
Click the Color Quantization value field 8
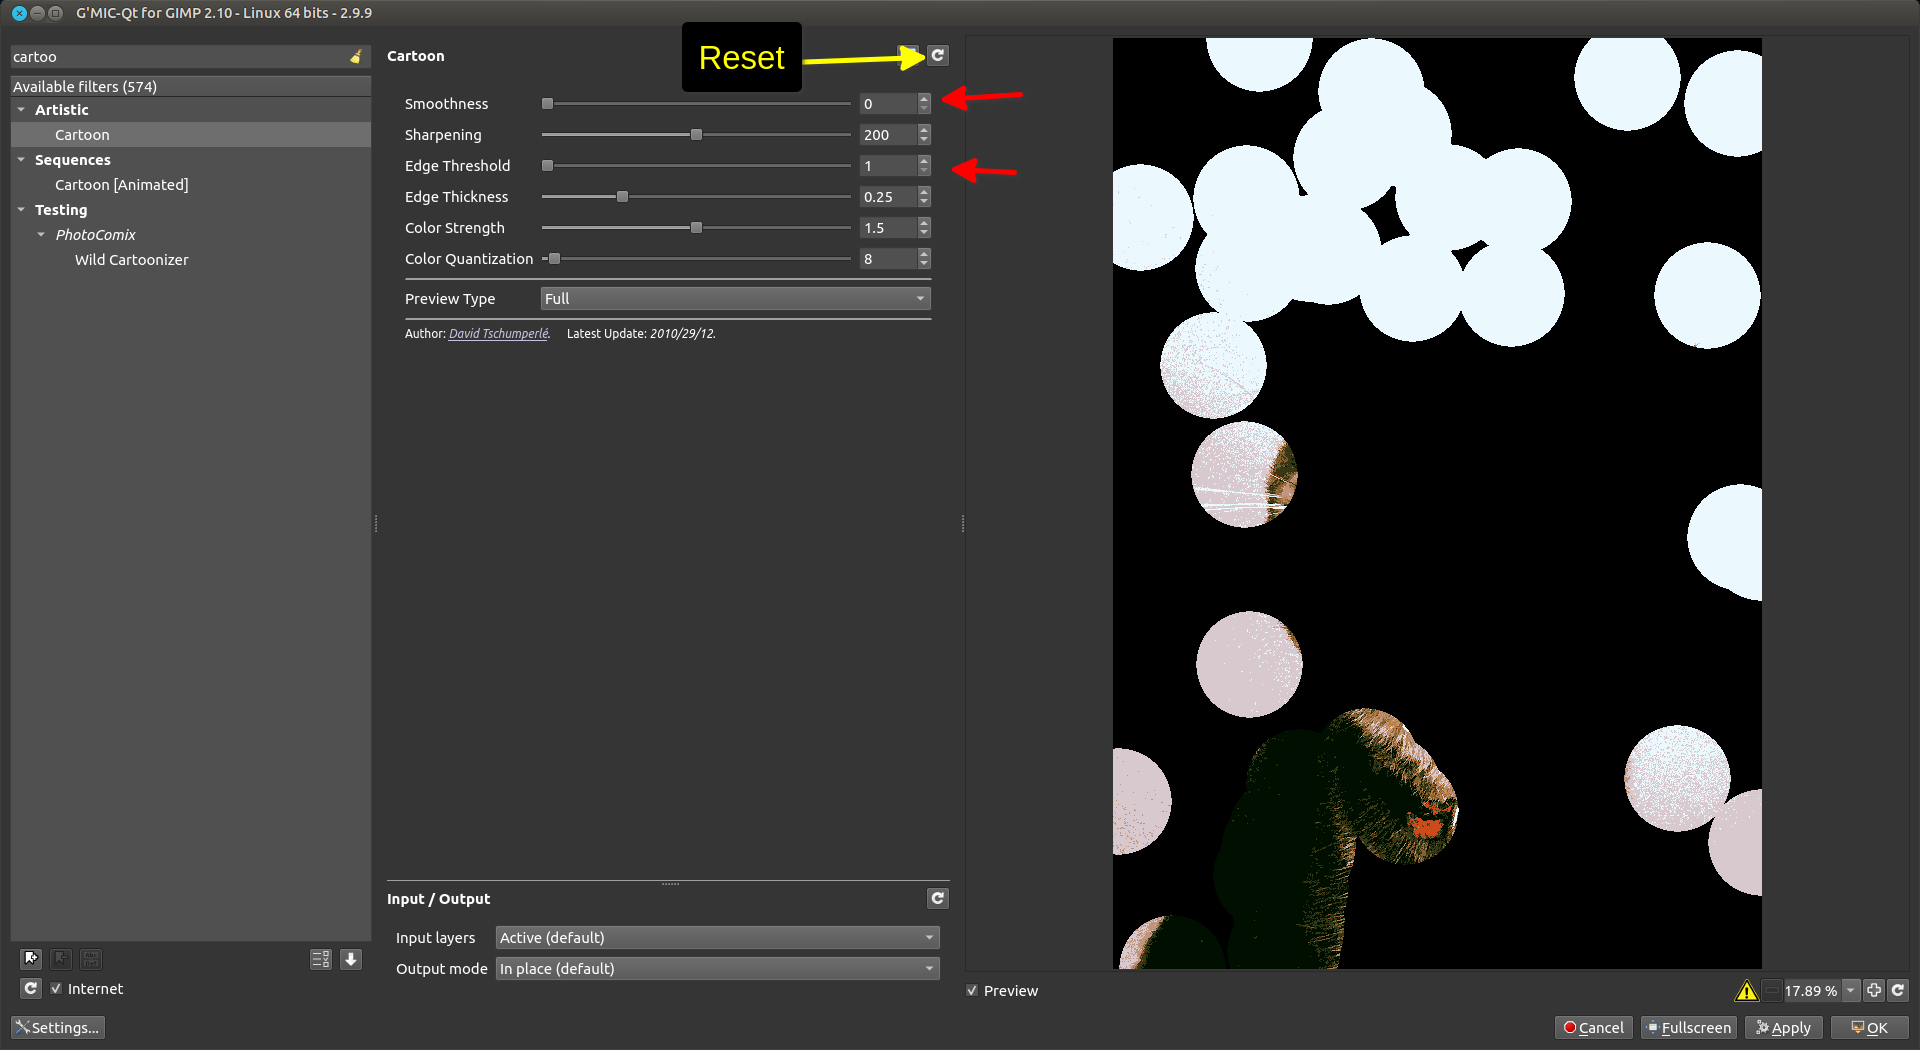[x=888, y=259]
